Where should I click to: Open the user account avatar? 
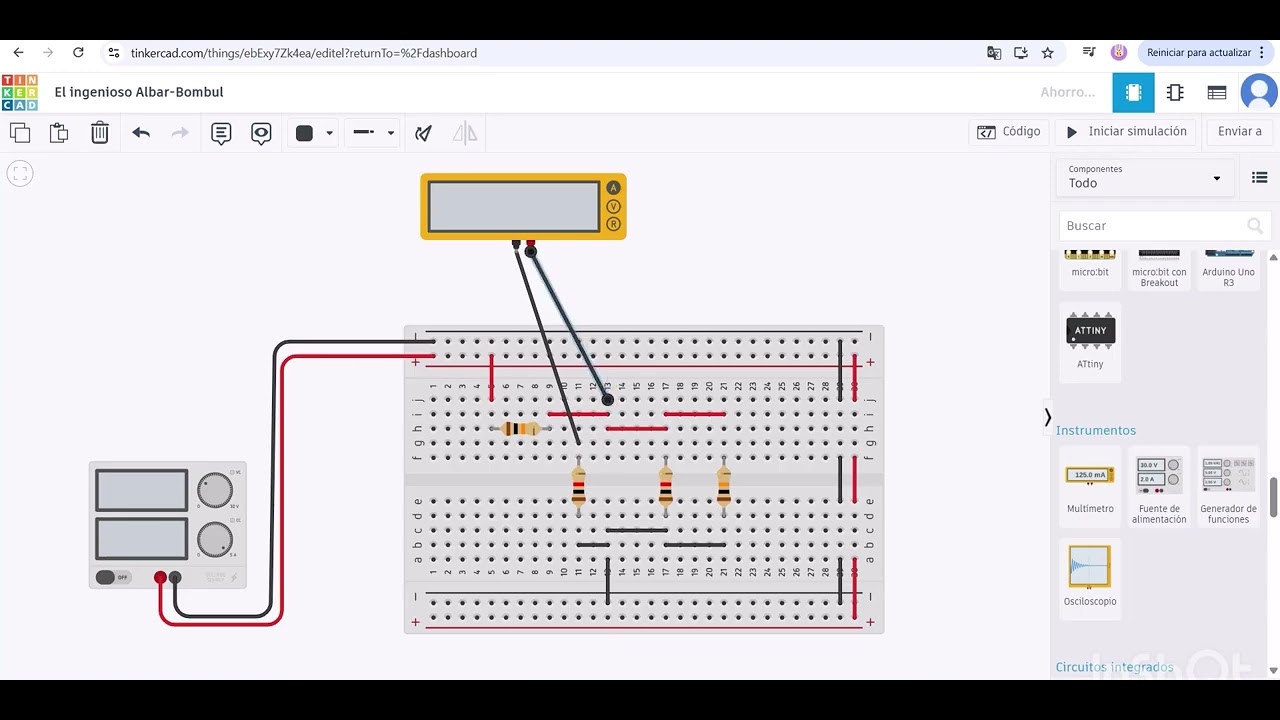pos(1259,92)
